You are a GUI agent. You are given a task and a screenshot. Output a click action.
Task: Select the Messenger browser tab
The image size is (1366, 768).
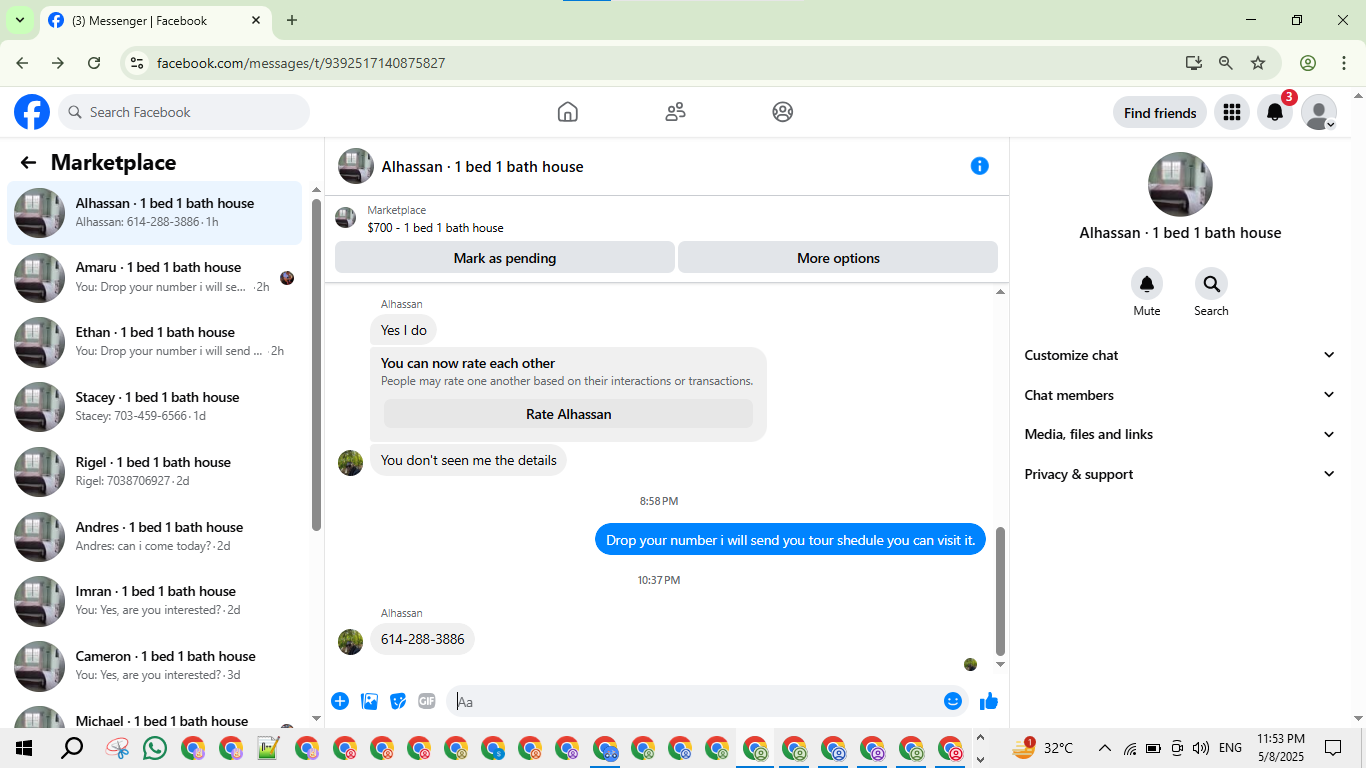[155, 20]
